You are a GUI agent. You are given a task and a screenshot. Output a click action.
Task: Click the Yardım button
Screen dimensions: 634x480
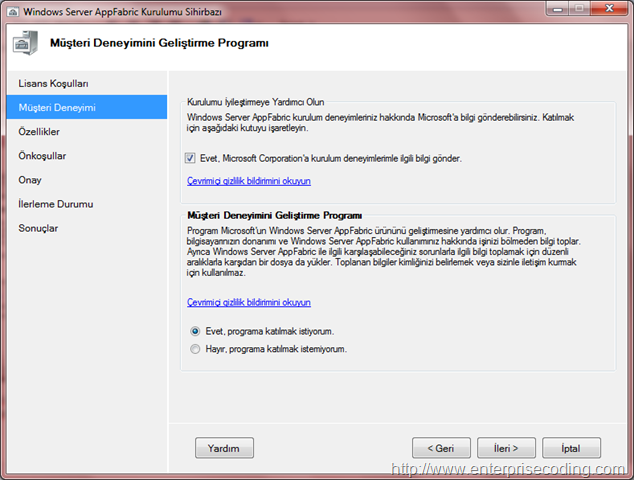(x=224, y=448)
